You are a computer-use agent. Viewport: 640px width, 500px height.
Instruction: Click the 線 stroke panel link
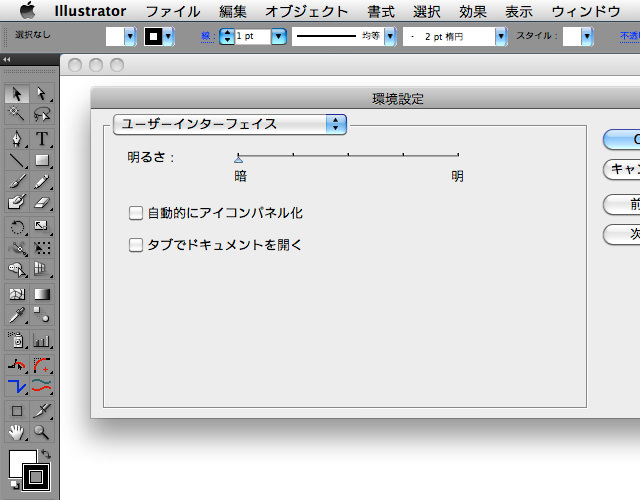[x=208, y=36]
